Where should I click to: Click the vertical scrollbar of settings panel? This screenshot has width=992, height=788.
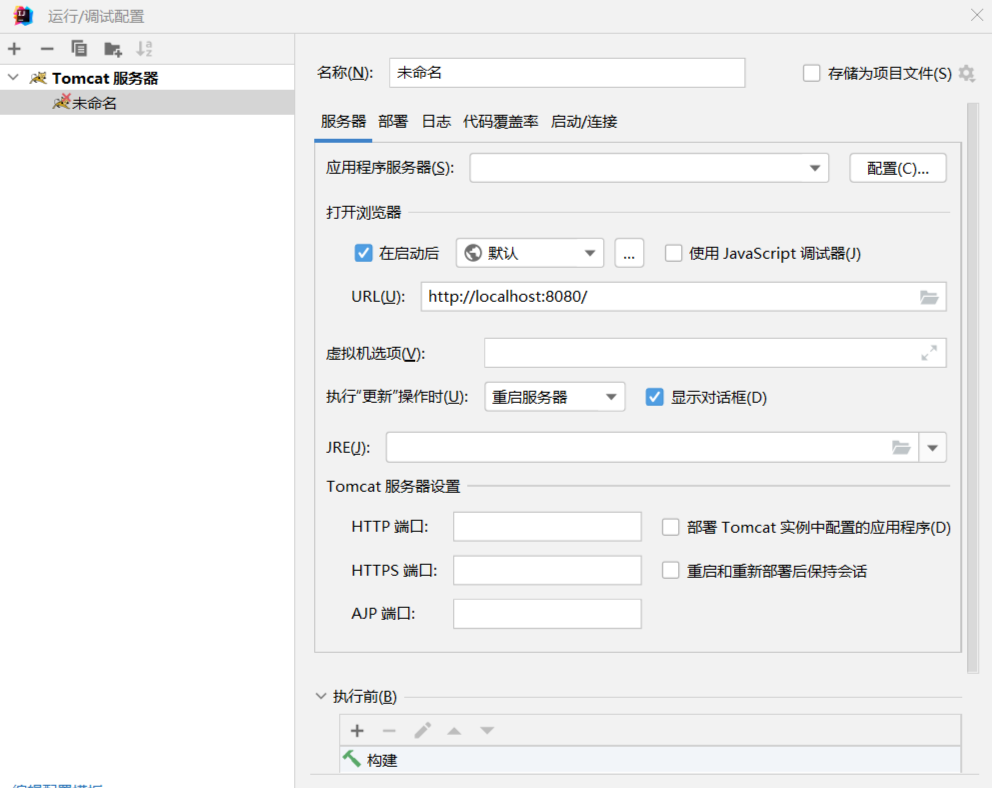click(x=973, y=388)
